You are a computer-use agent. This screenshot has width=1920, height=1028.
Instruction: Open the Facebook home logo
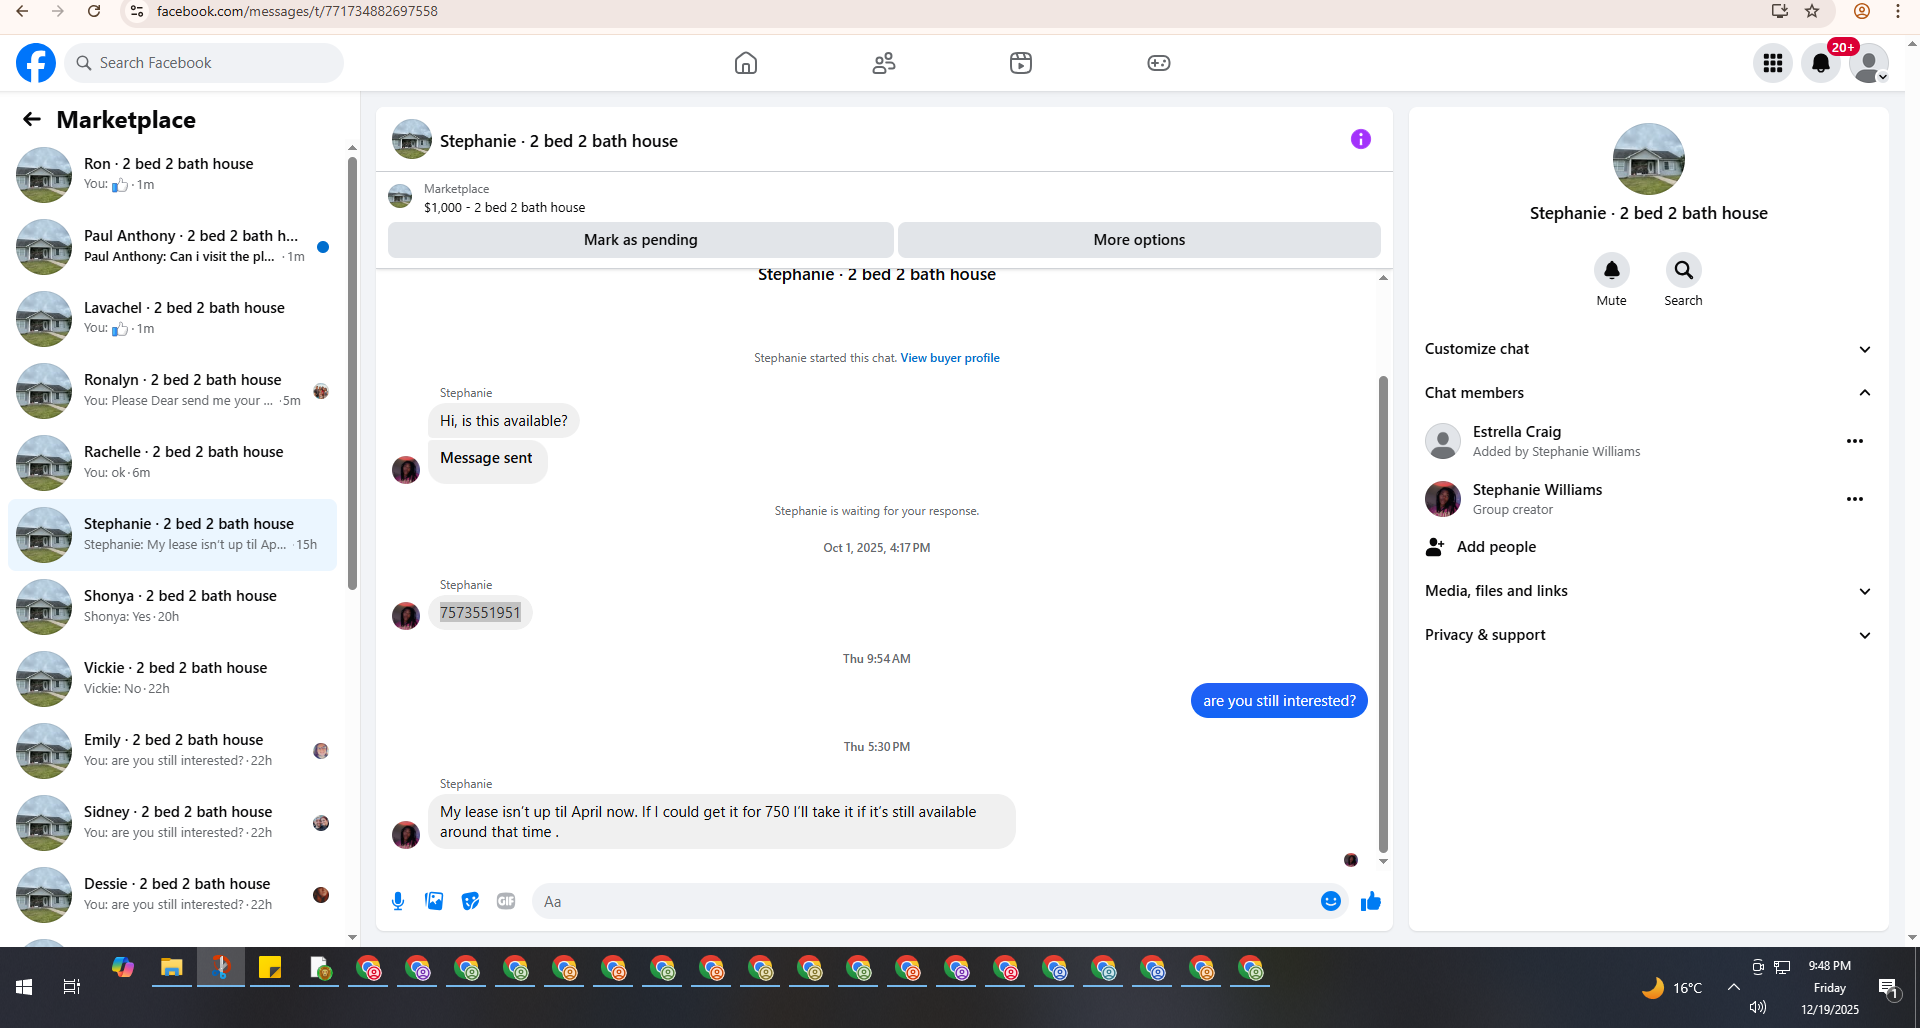36,63
